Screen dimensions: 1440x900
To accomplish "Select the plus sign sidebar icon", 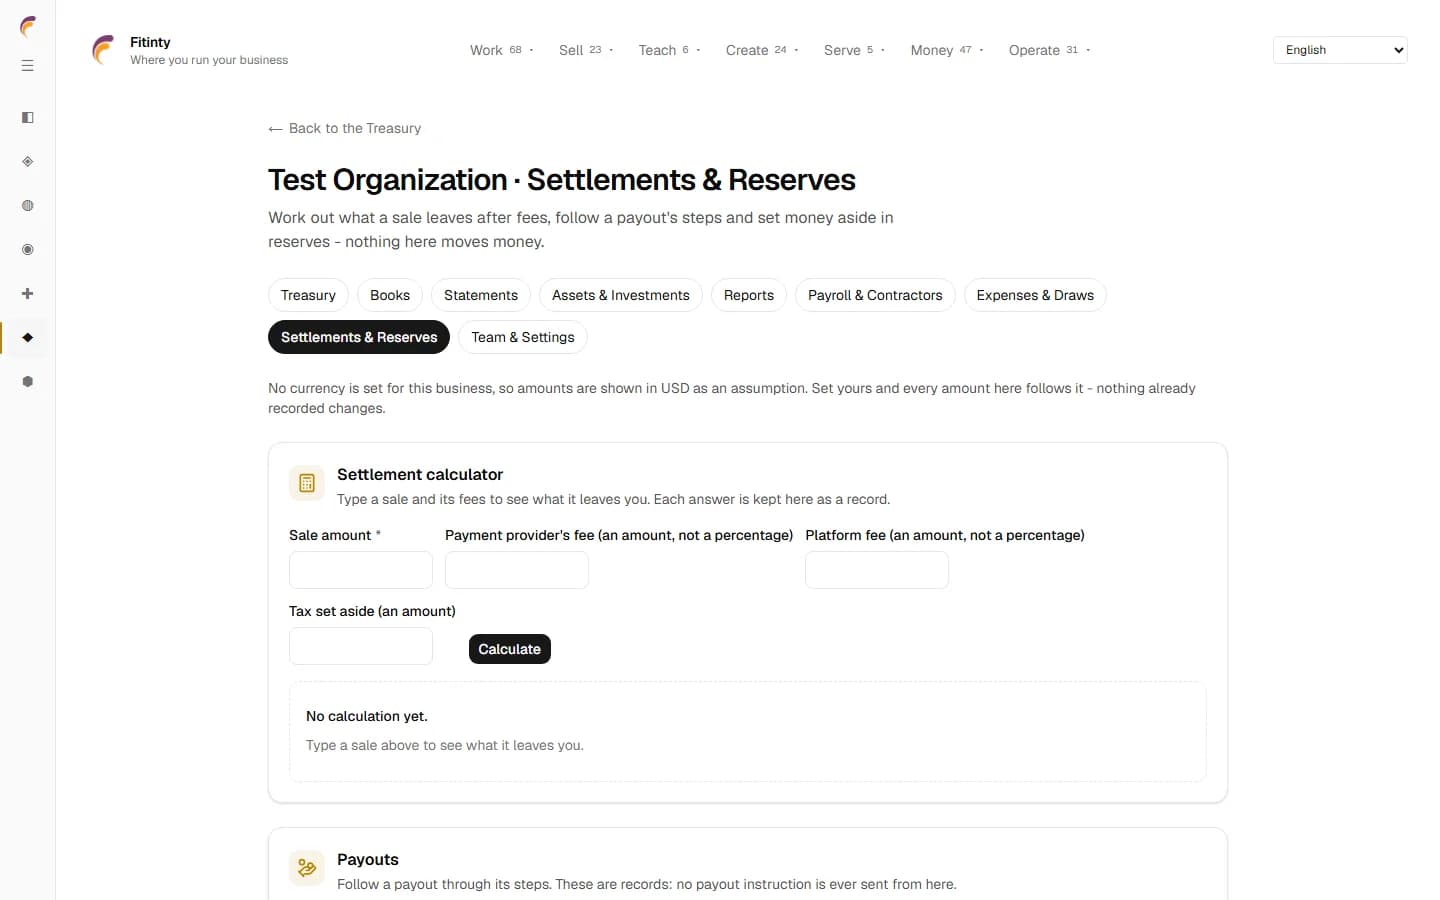I will click(28, 294).
